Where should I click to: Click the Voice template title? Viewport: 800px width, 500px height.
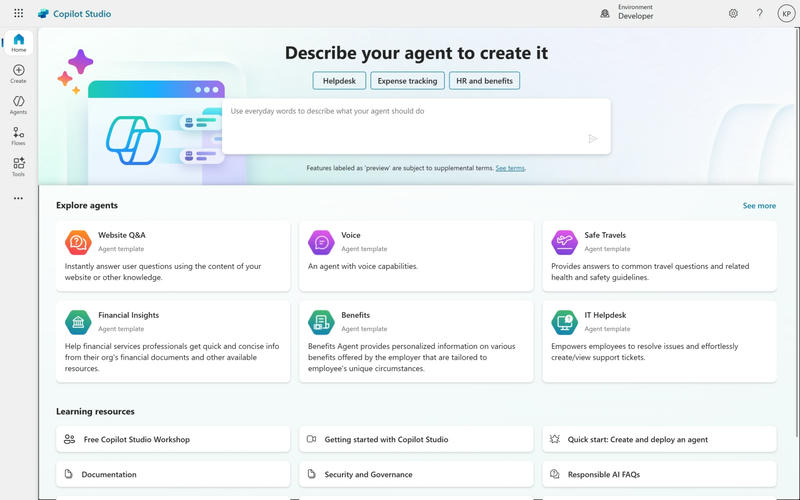(351, 235)
